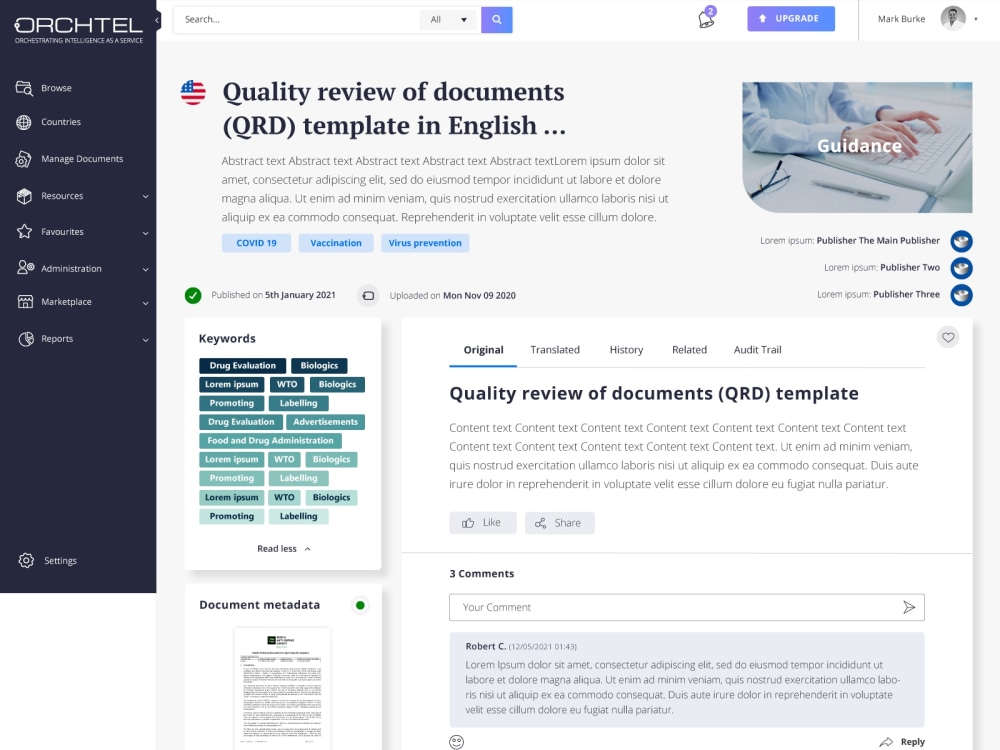Click the Marketplace storefront icon

point(25,302)
